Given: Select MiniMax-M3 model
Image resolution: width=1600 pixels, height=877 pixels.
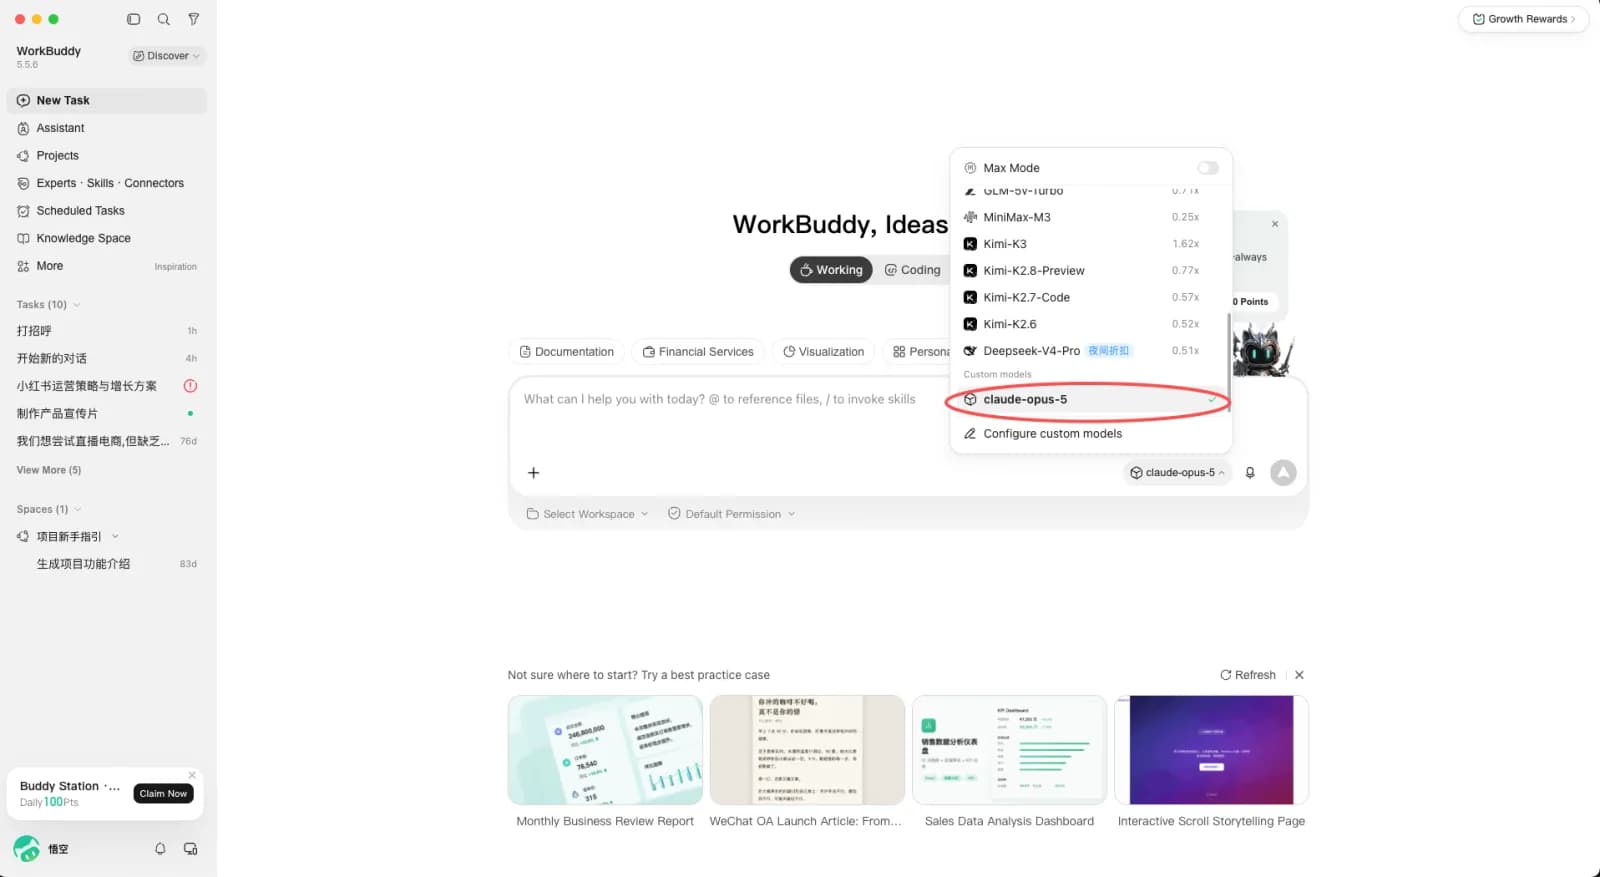Looking at the screenshot, I should click(1089, 217).
